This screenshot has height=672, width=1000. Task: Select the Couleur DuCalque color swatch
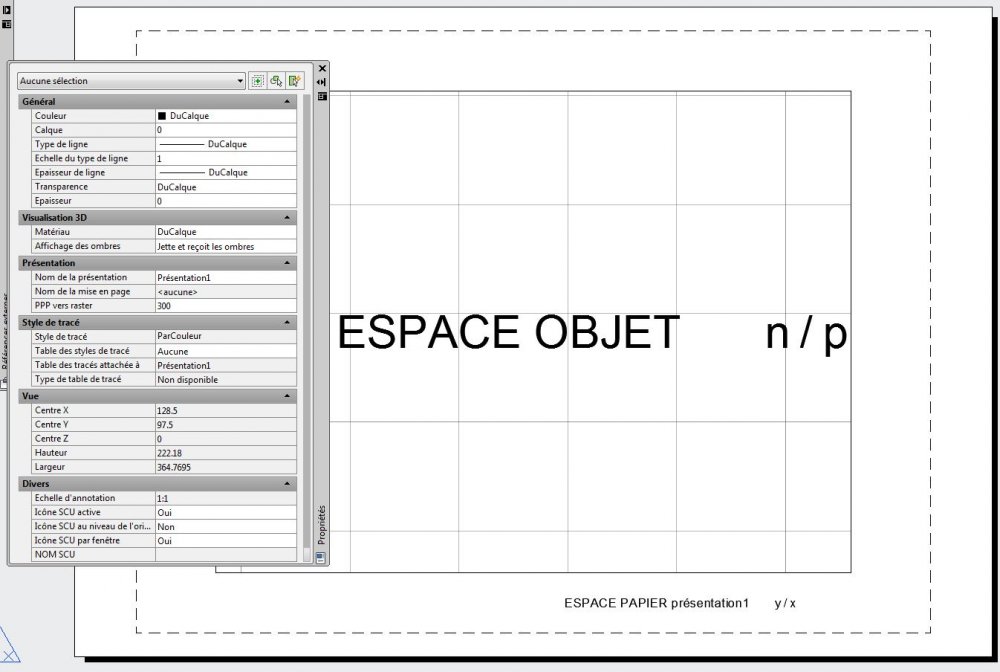(x=162, y=116)
